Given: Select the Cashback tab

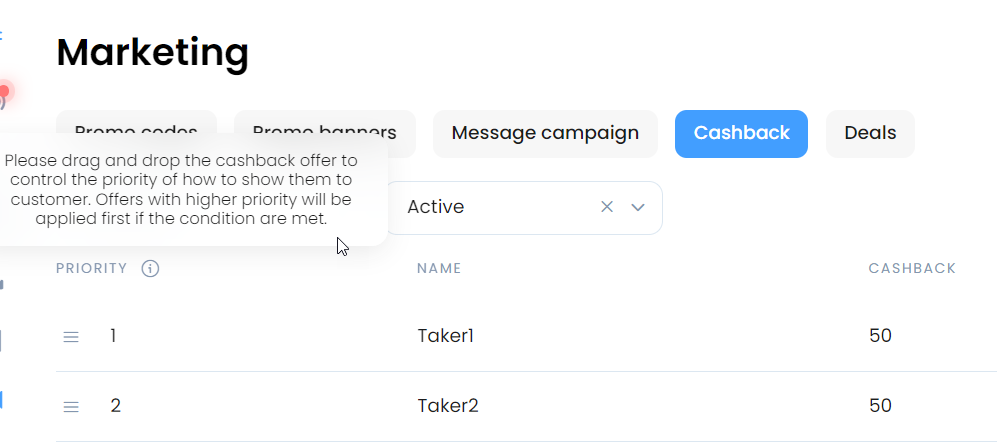Looking at the screenshot, I should pyautogui.click(x=741, y=134).
